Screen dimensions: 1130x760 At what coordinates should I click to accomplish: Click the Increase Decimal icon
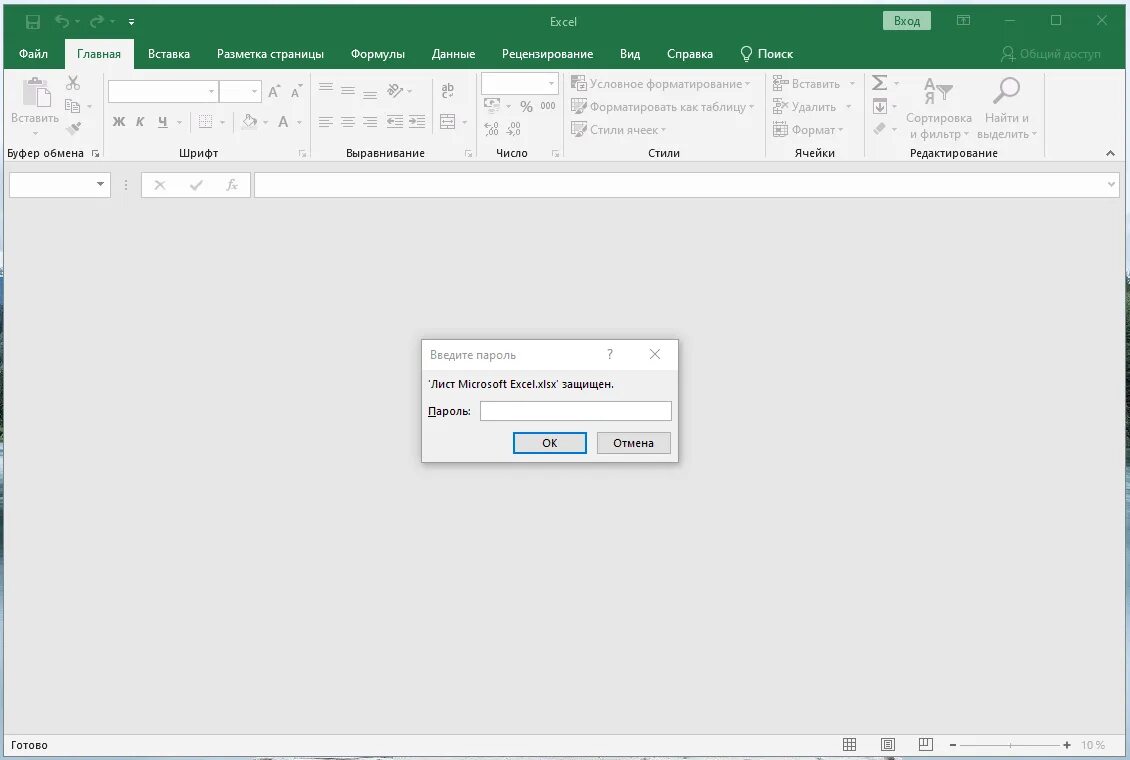pos(491,129)
